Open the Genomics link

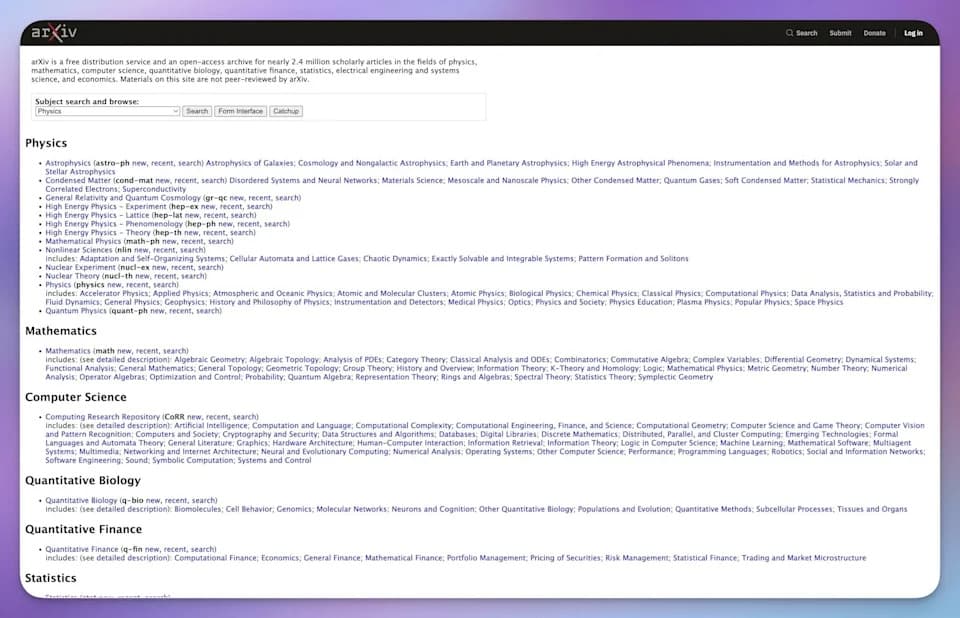click(x=294, y=509)
